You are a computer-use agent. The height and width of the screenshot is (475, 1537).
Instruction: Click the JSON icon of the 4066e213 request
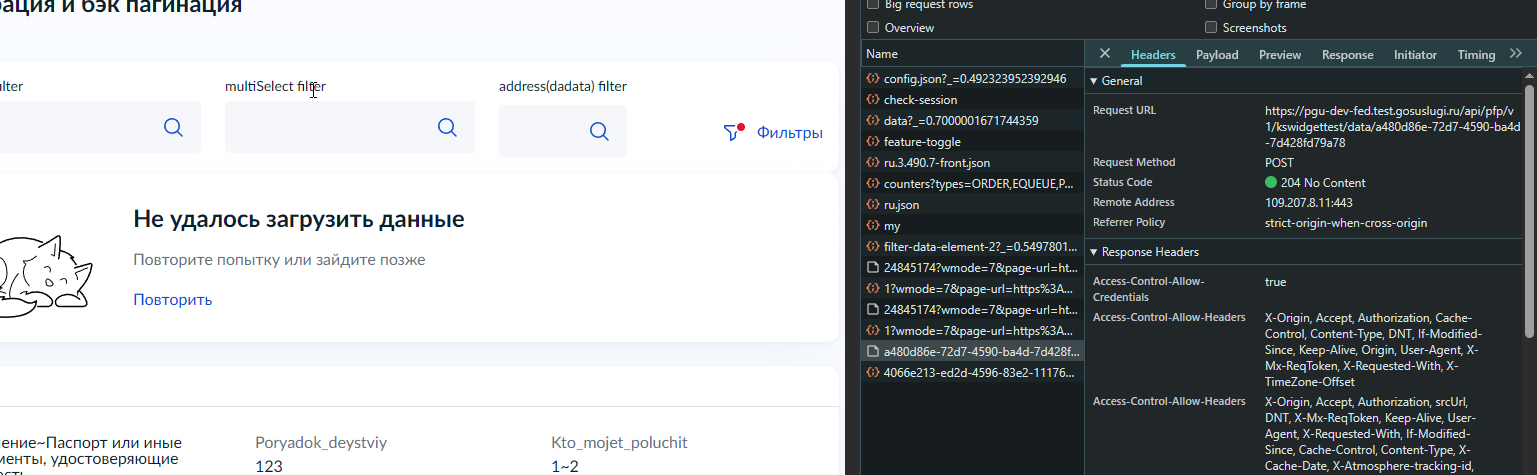(873, 372)
